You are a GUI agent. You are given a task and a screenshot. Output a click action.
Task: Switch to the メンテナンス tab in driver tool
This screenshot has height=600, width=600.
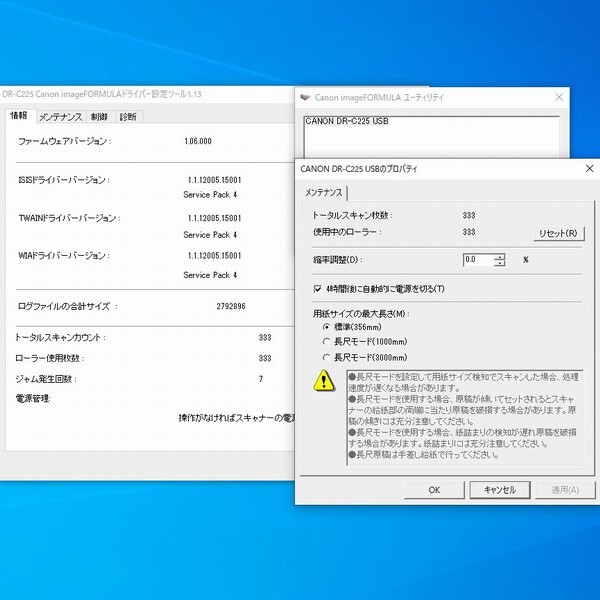click(61, 117)
